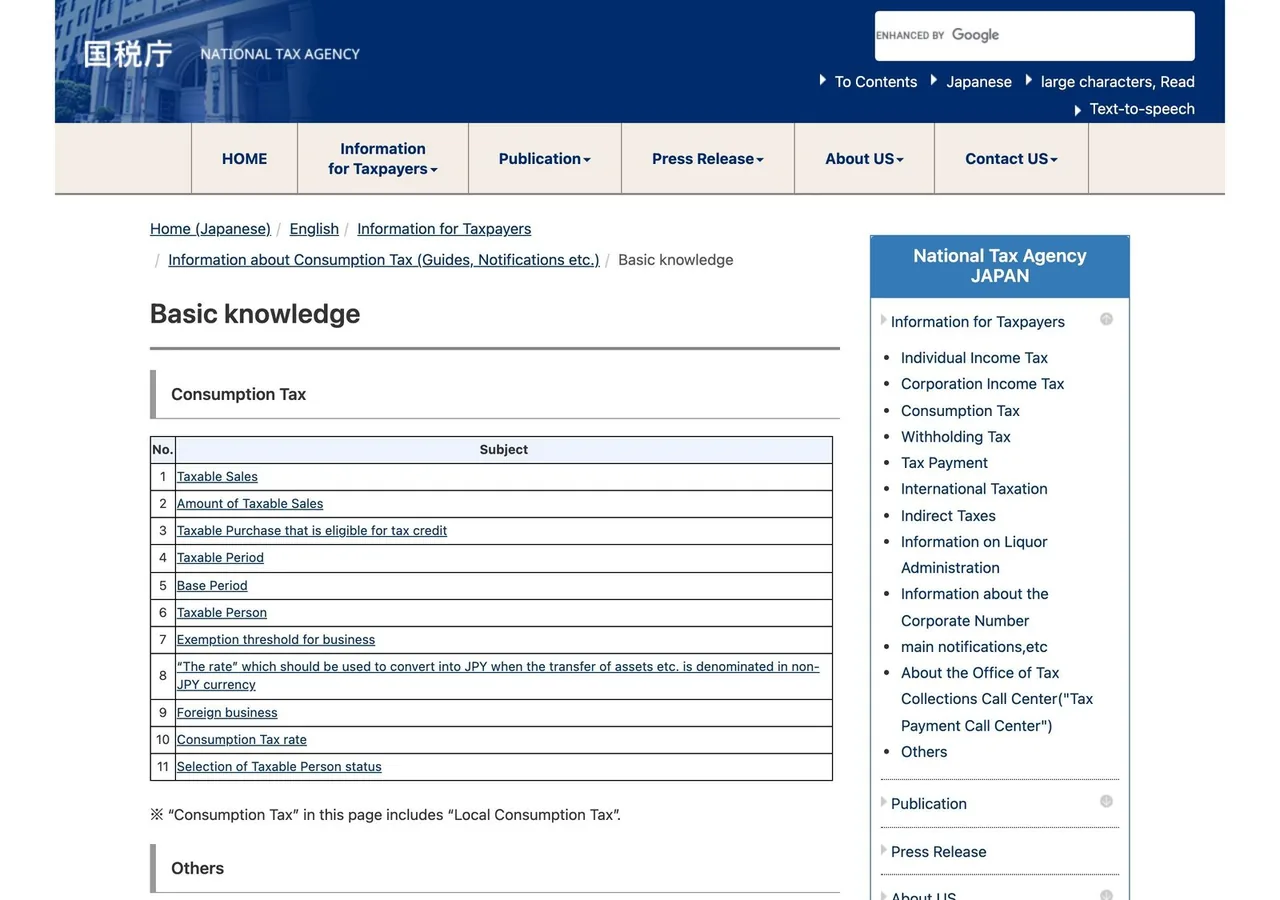
Task: Click the 国税庁 National Tax Agency logo
Action: tap(221, 53)
